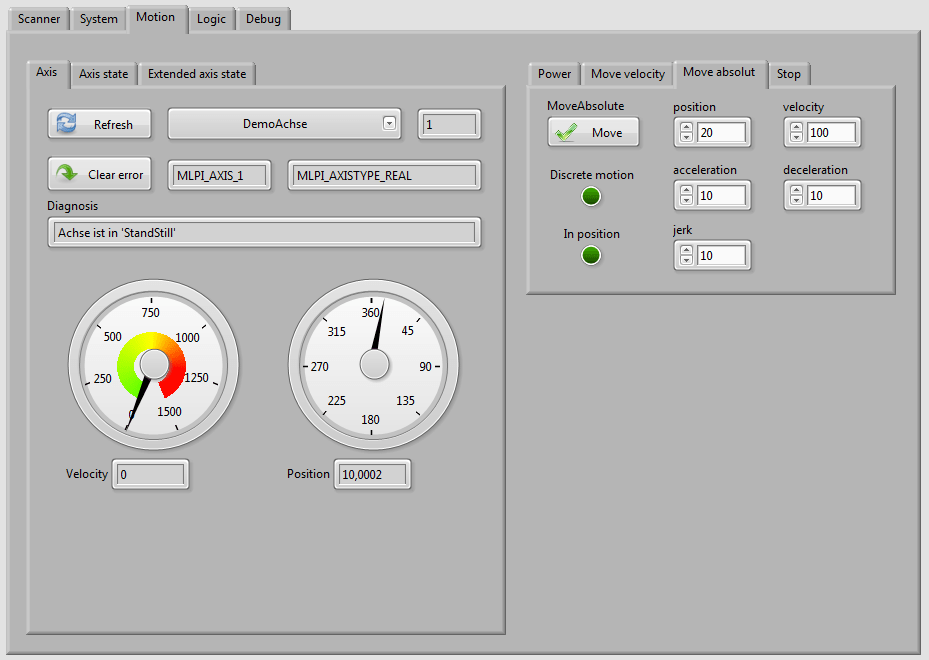Click the dropdown arrow next to DemoAchse
This screenshot has height=660, width=929.
click(x=390, y=121)
